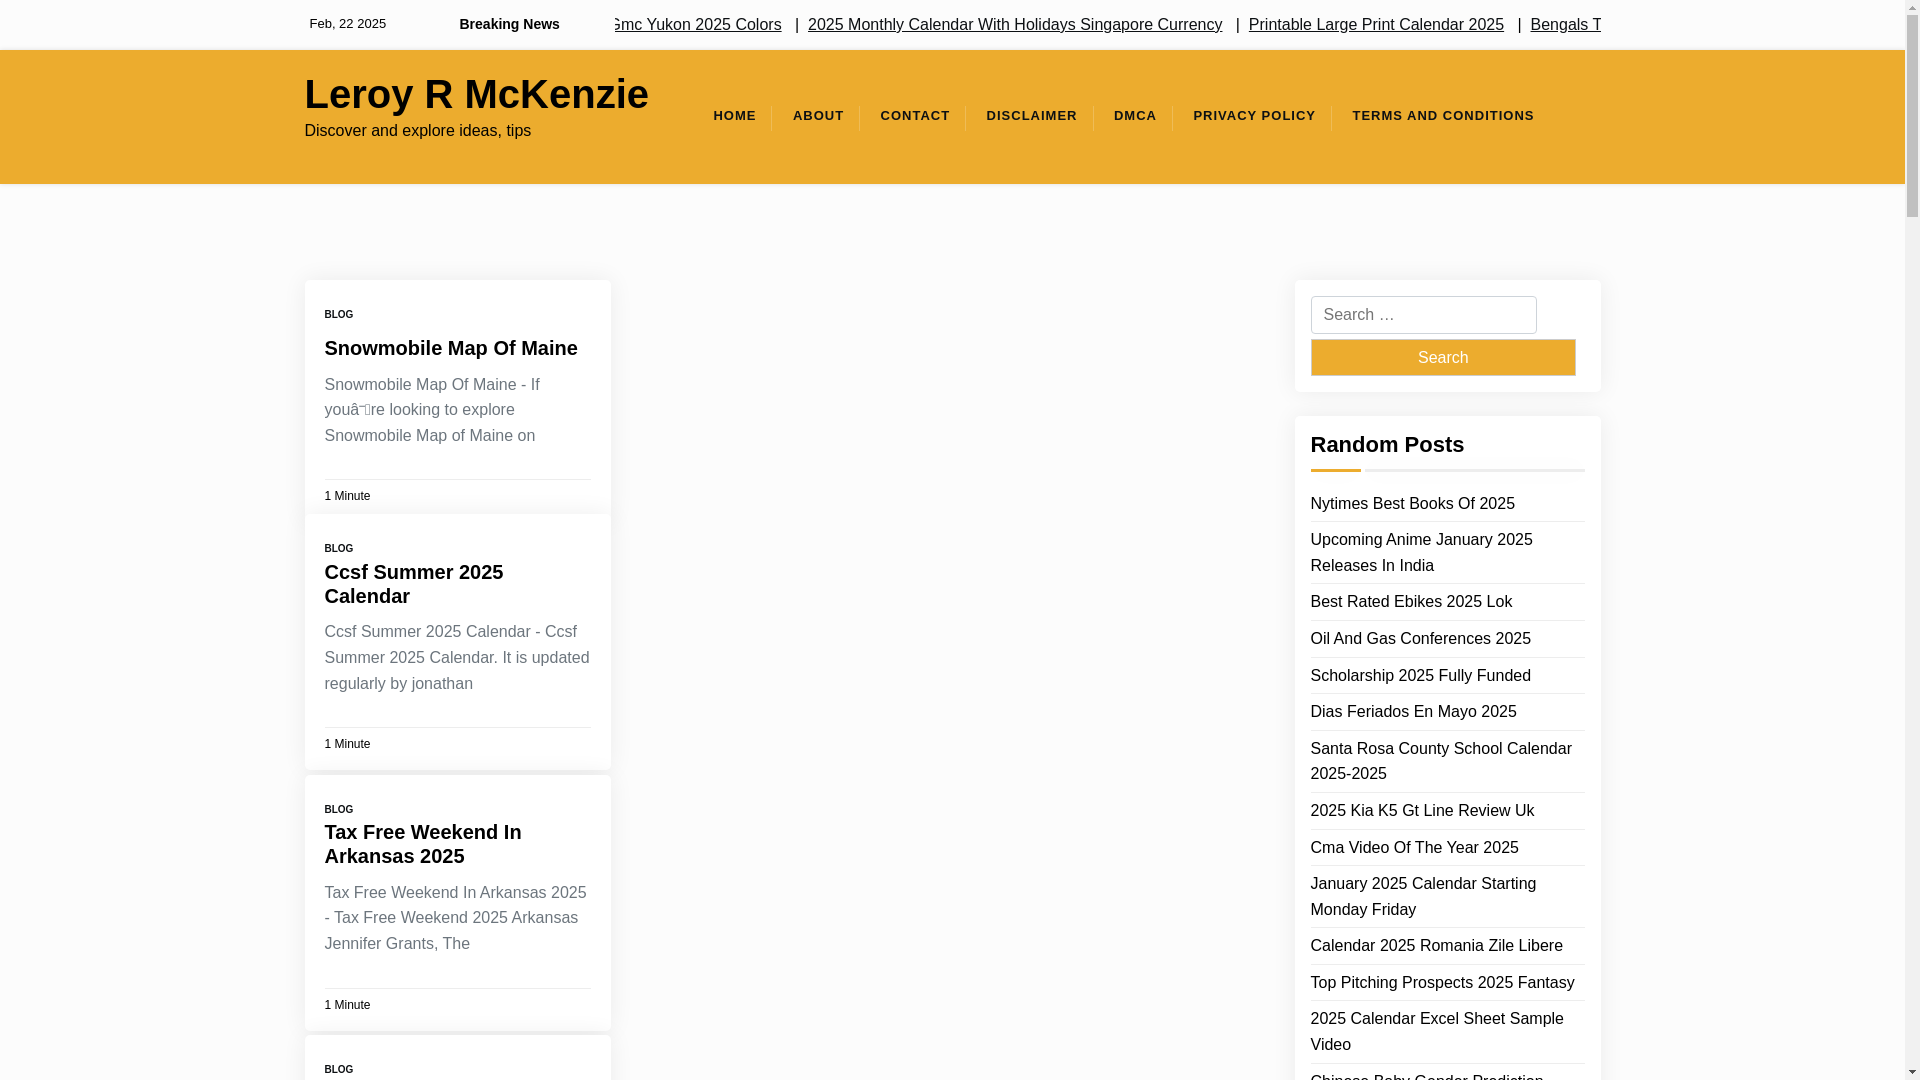Viewport: 1920px width, 1080px height.
Task: Open ticker link Gmc Yukon 2025 Colors
Action: coord(697,24)
